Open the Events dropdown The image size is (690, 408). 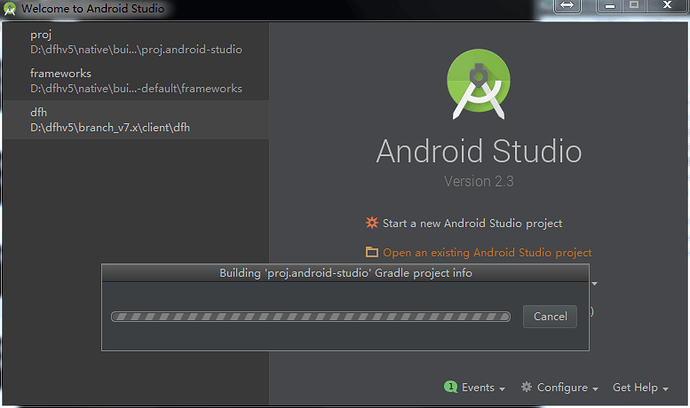point(483,387)
